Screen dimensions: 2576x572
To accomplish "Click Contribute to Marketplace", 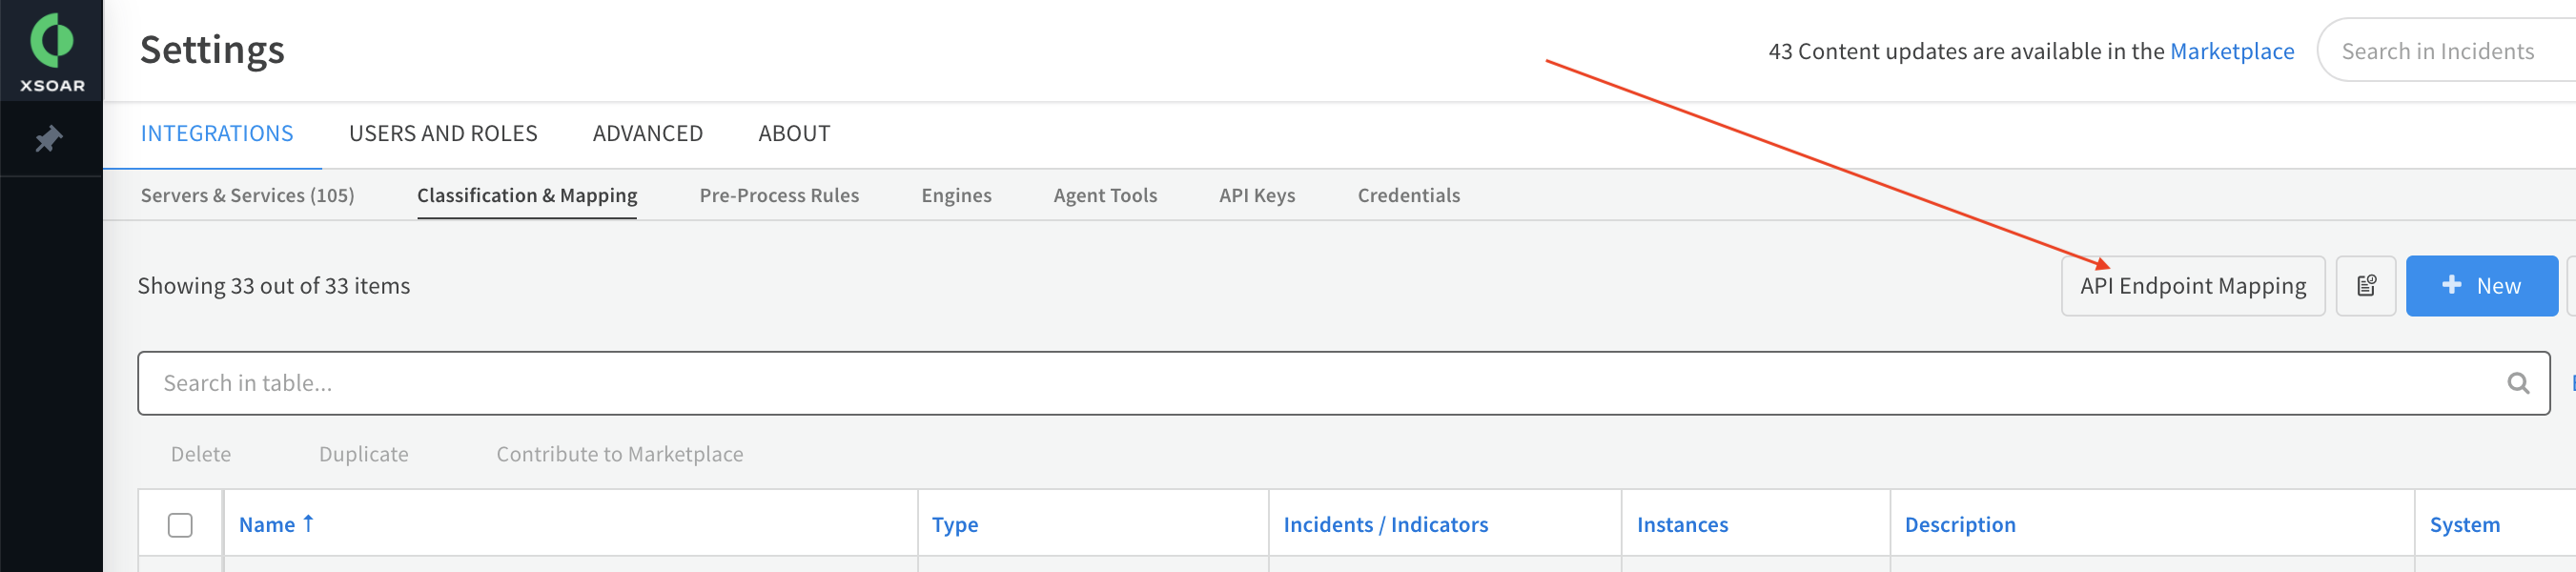I will pos(619,453).
